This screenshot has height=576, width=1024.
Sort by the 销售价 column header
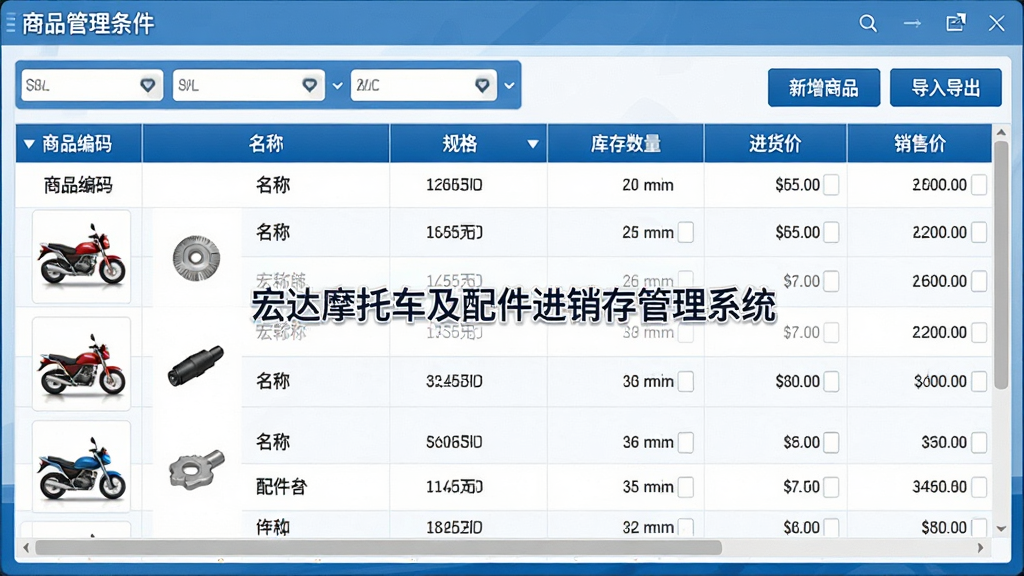pos(920,144)
